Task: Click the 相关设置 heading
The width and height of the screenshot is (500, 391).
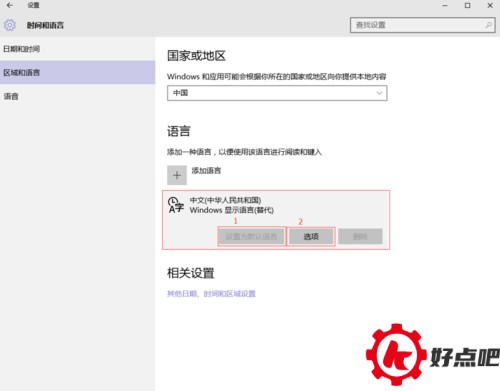Action: pyautogui.click(x=191, y=273)
